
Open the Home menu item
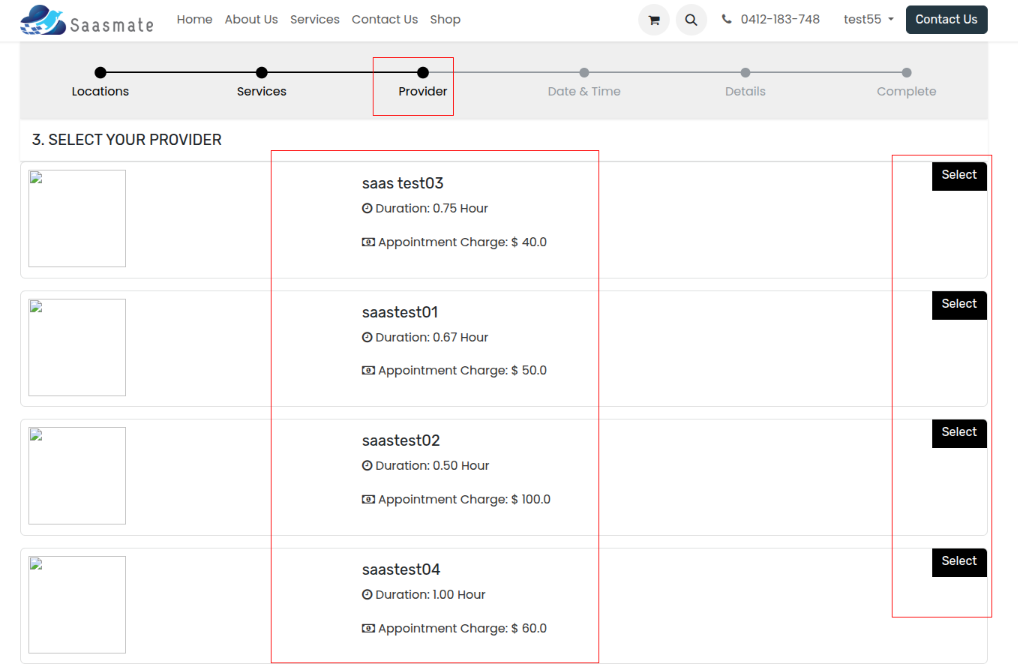pyautogui.click(x=194, y=19)
